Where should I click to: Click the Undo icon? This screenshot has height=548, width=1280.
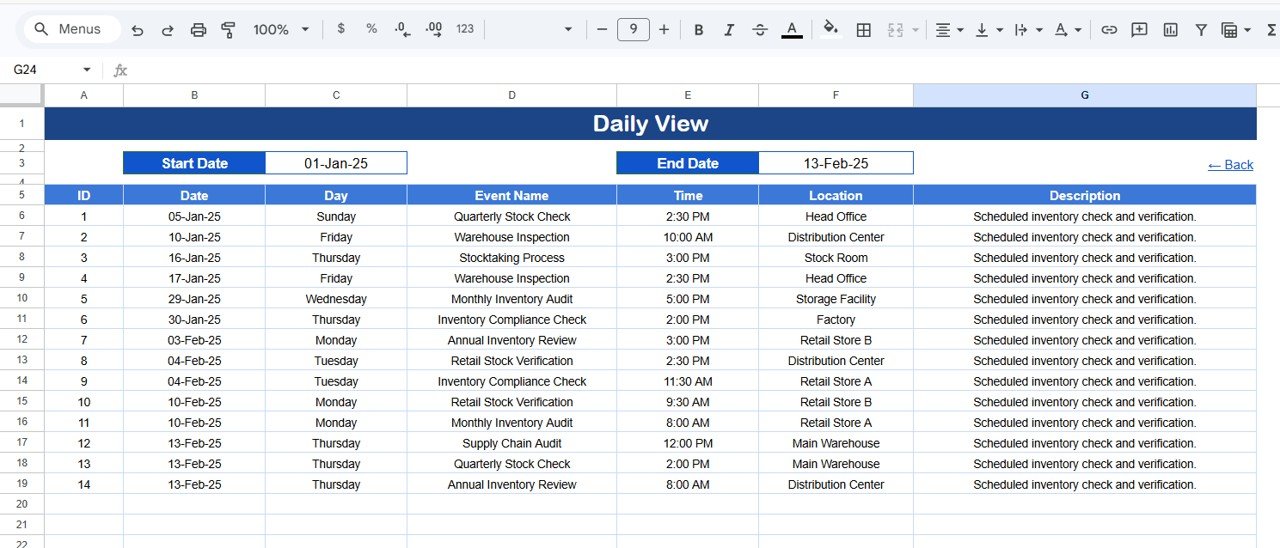[x=137, y=30]
